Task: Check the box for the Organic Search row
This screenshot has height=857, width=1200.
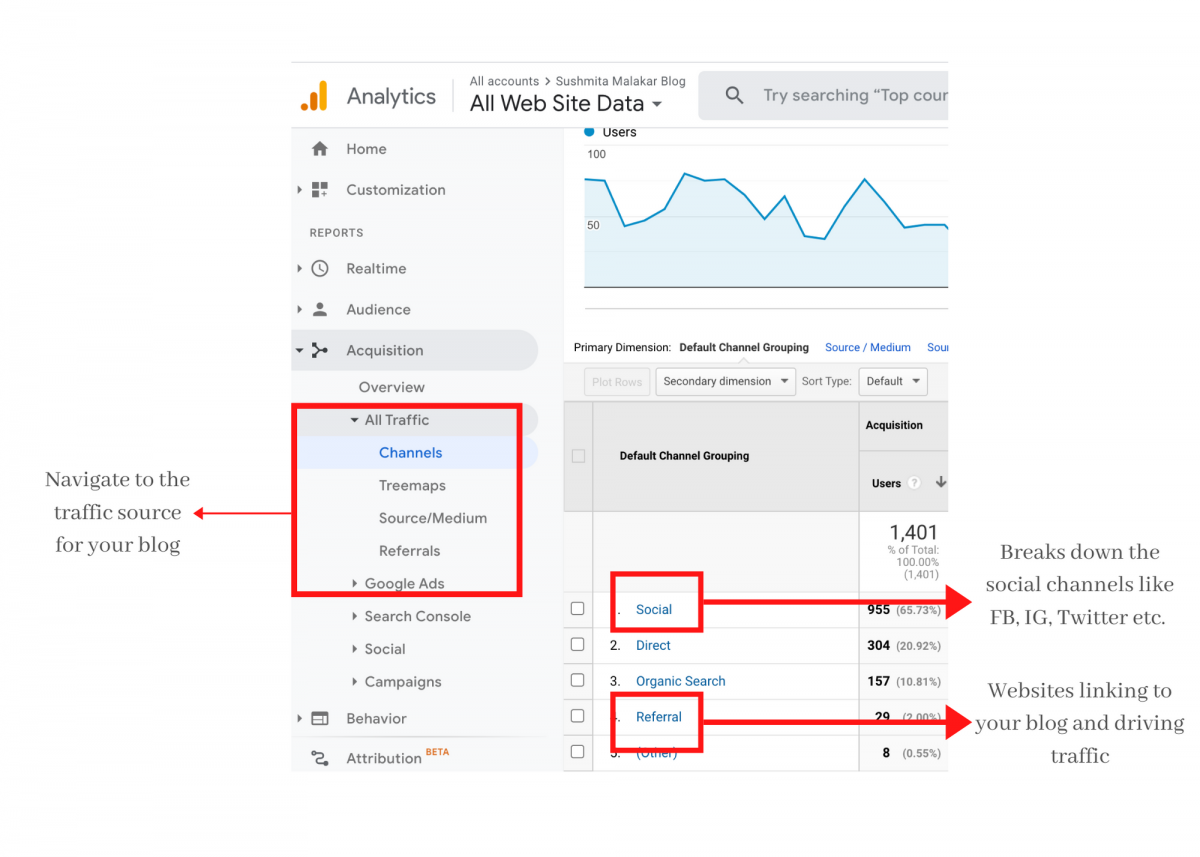Action: click(577, 680)
